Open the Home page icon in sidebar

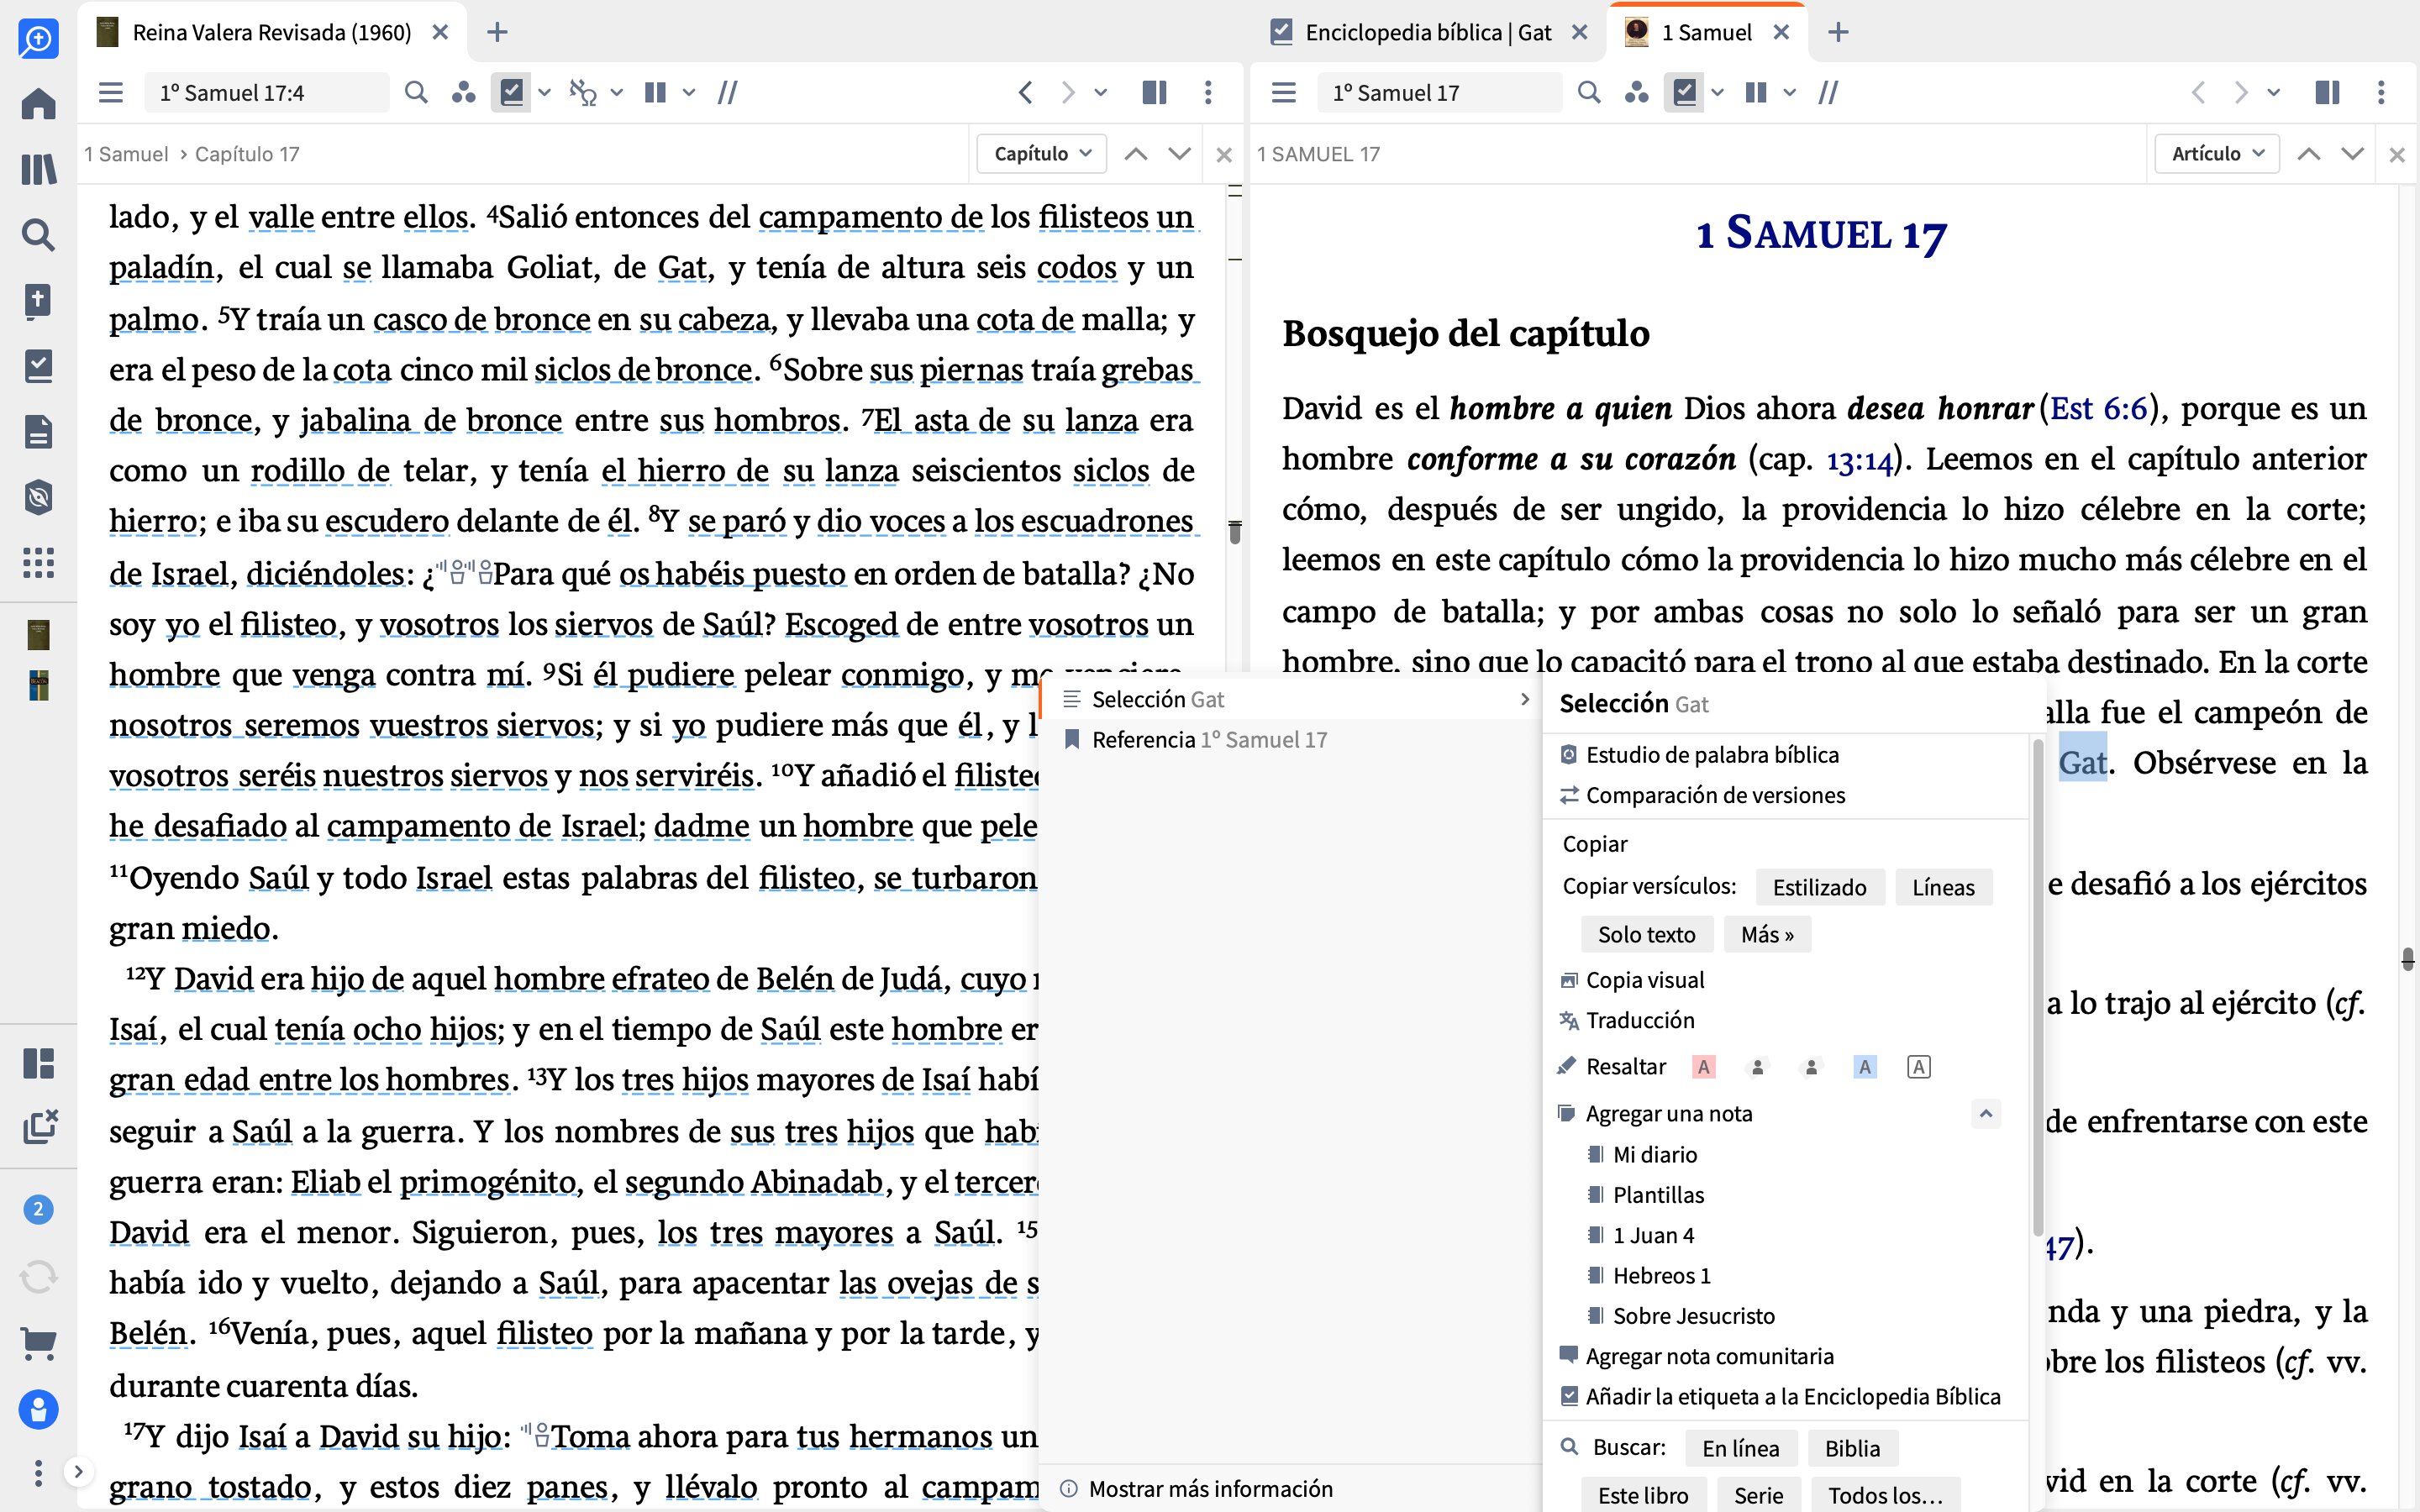click(x=38, y=104)
